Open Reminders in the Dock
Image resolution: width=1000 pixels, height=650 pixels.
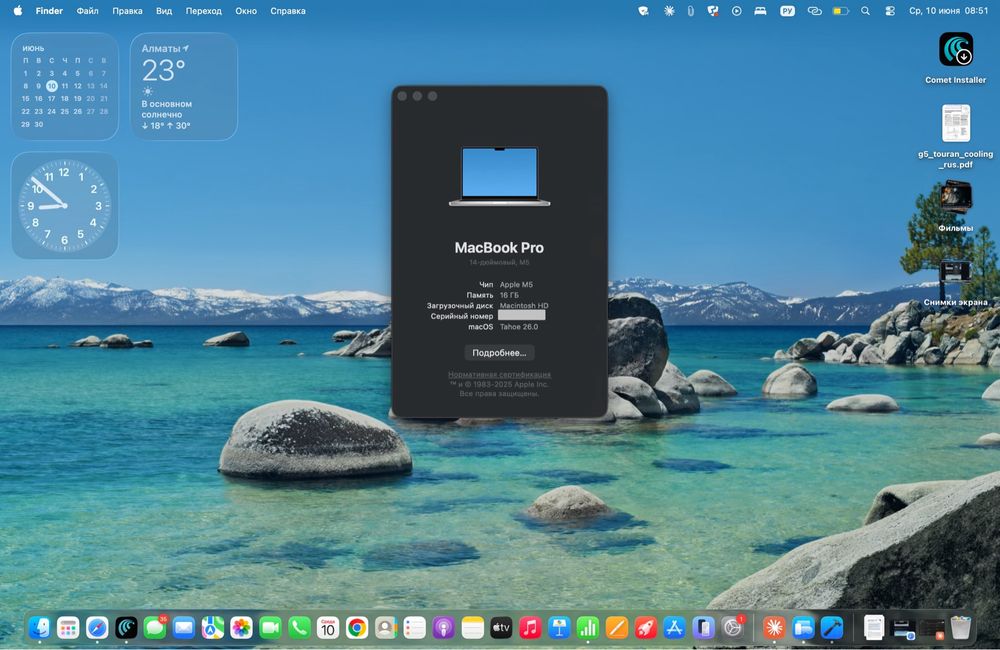click(x=415, y=628)
